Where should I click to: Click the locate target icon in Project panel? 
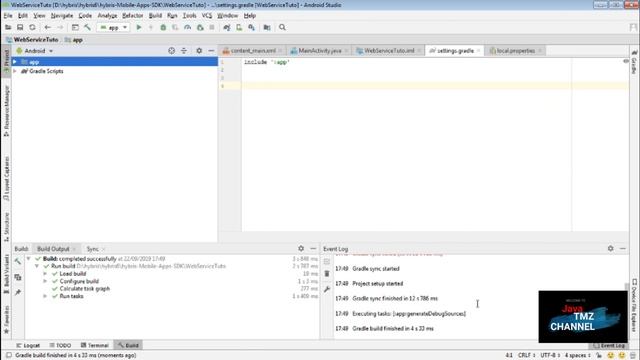(171, 51)
